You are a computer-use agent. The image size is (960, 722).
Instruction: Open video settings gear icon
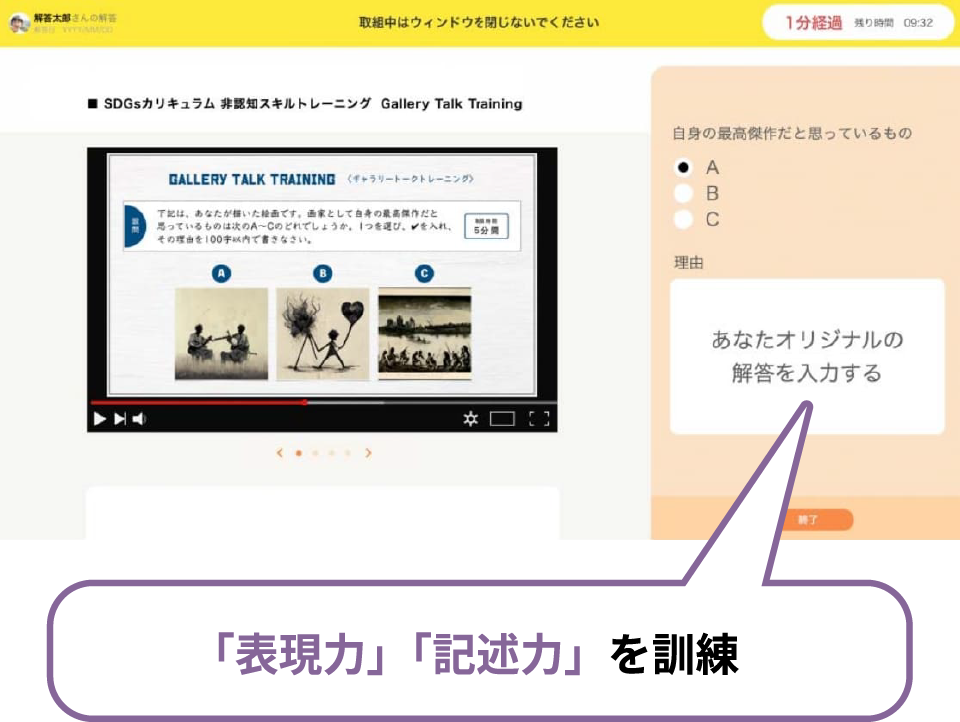(x=471, y=419)
